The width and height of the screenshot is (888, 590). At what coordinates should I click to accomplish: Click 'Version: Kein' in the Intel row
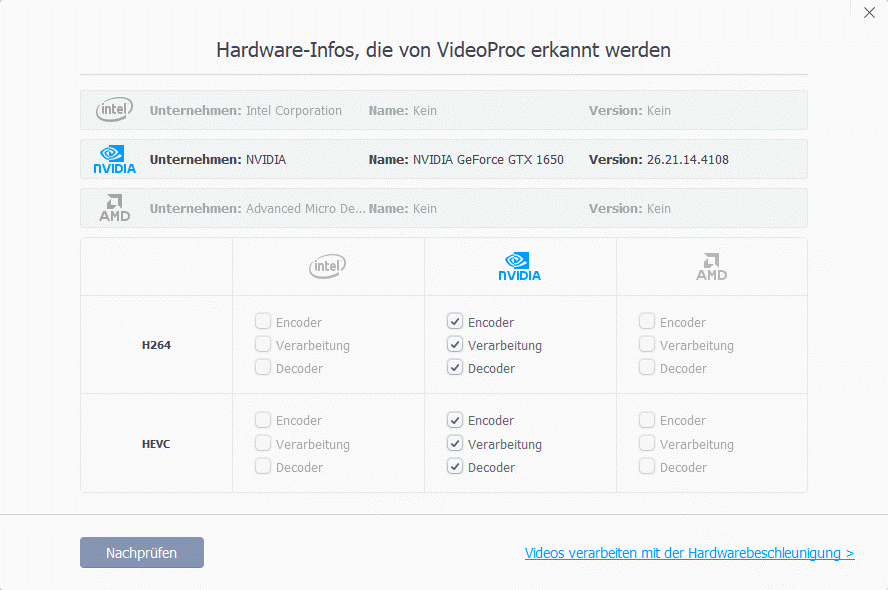pos(630,110)
